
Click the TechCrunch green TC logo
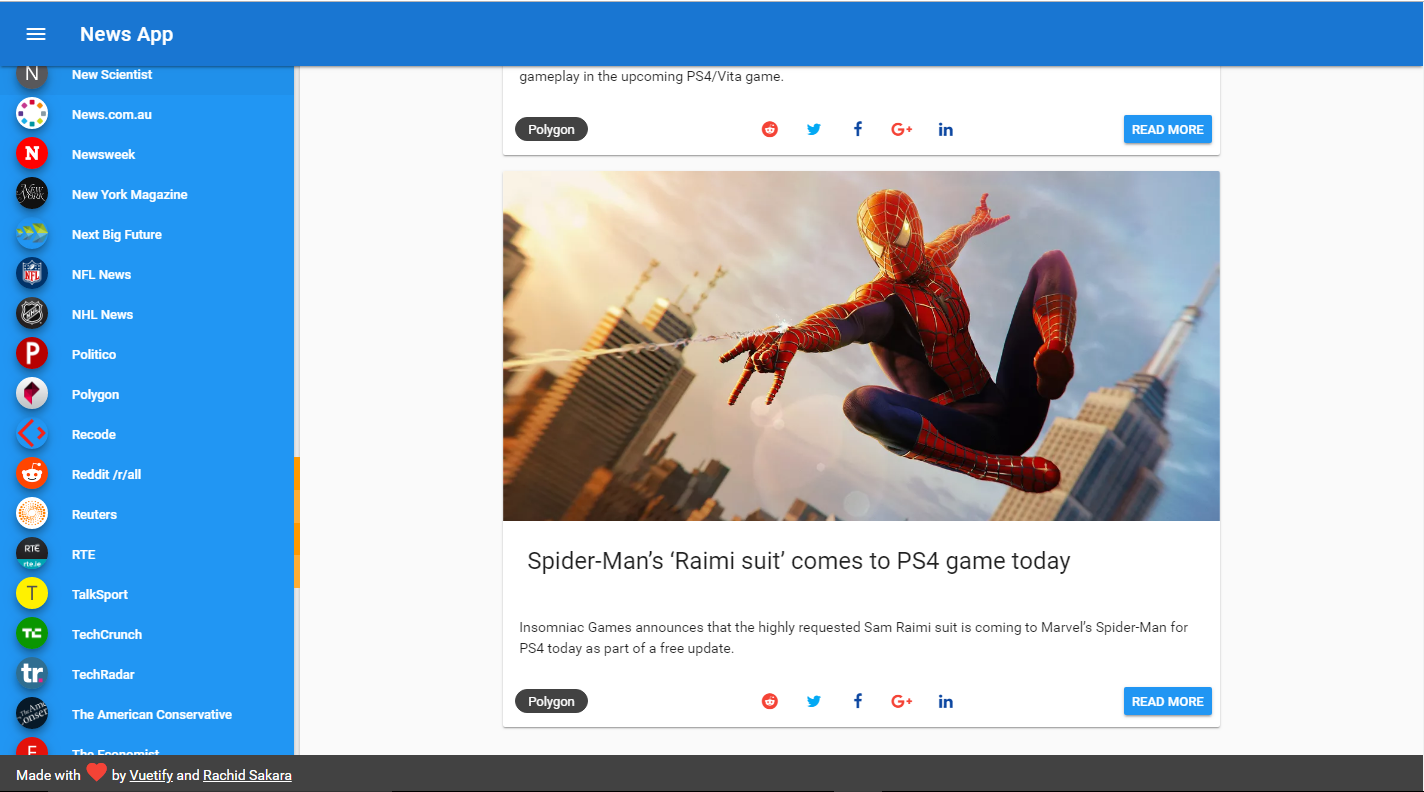(32, 634)
